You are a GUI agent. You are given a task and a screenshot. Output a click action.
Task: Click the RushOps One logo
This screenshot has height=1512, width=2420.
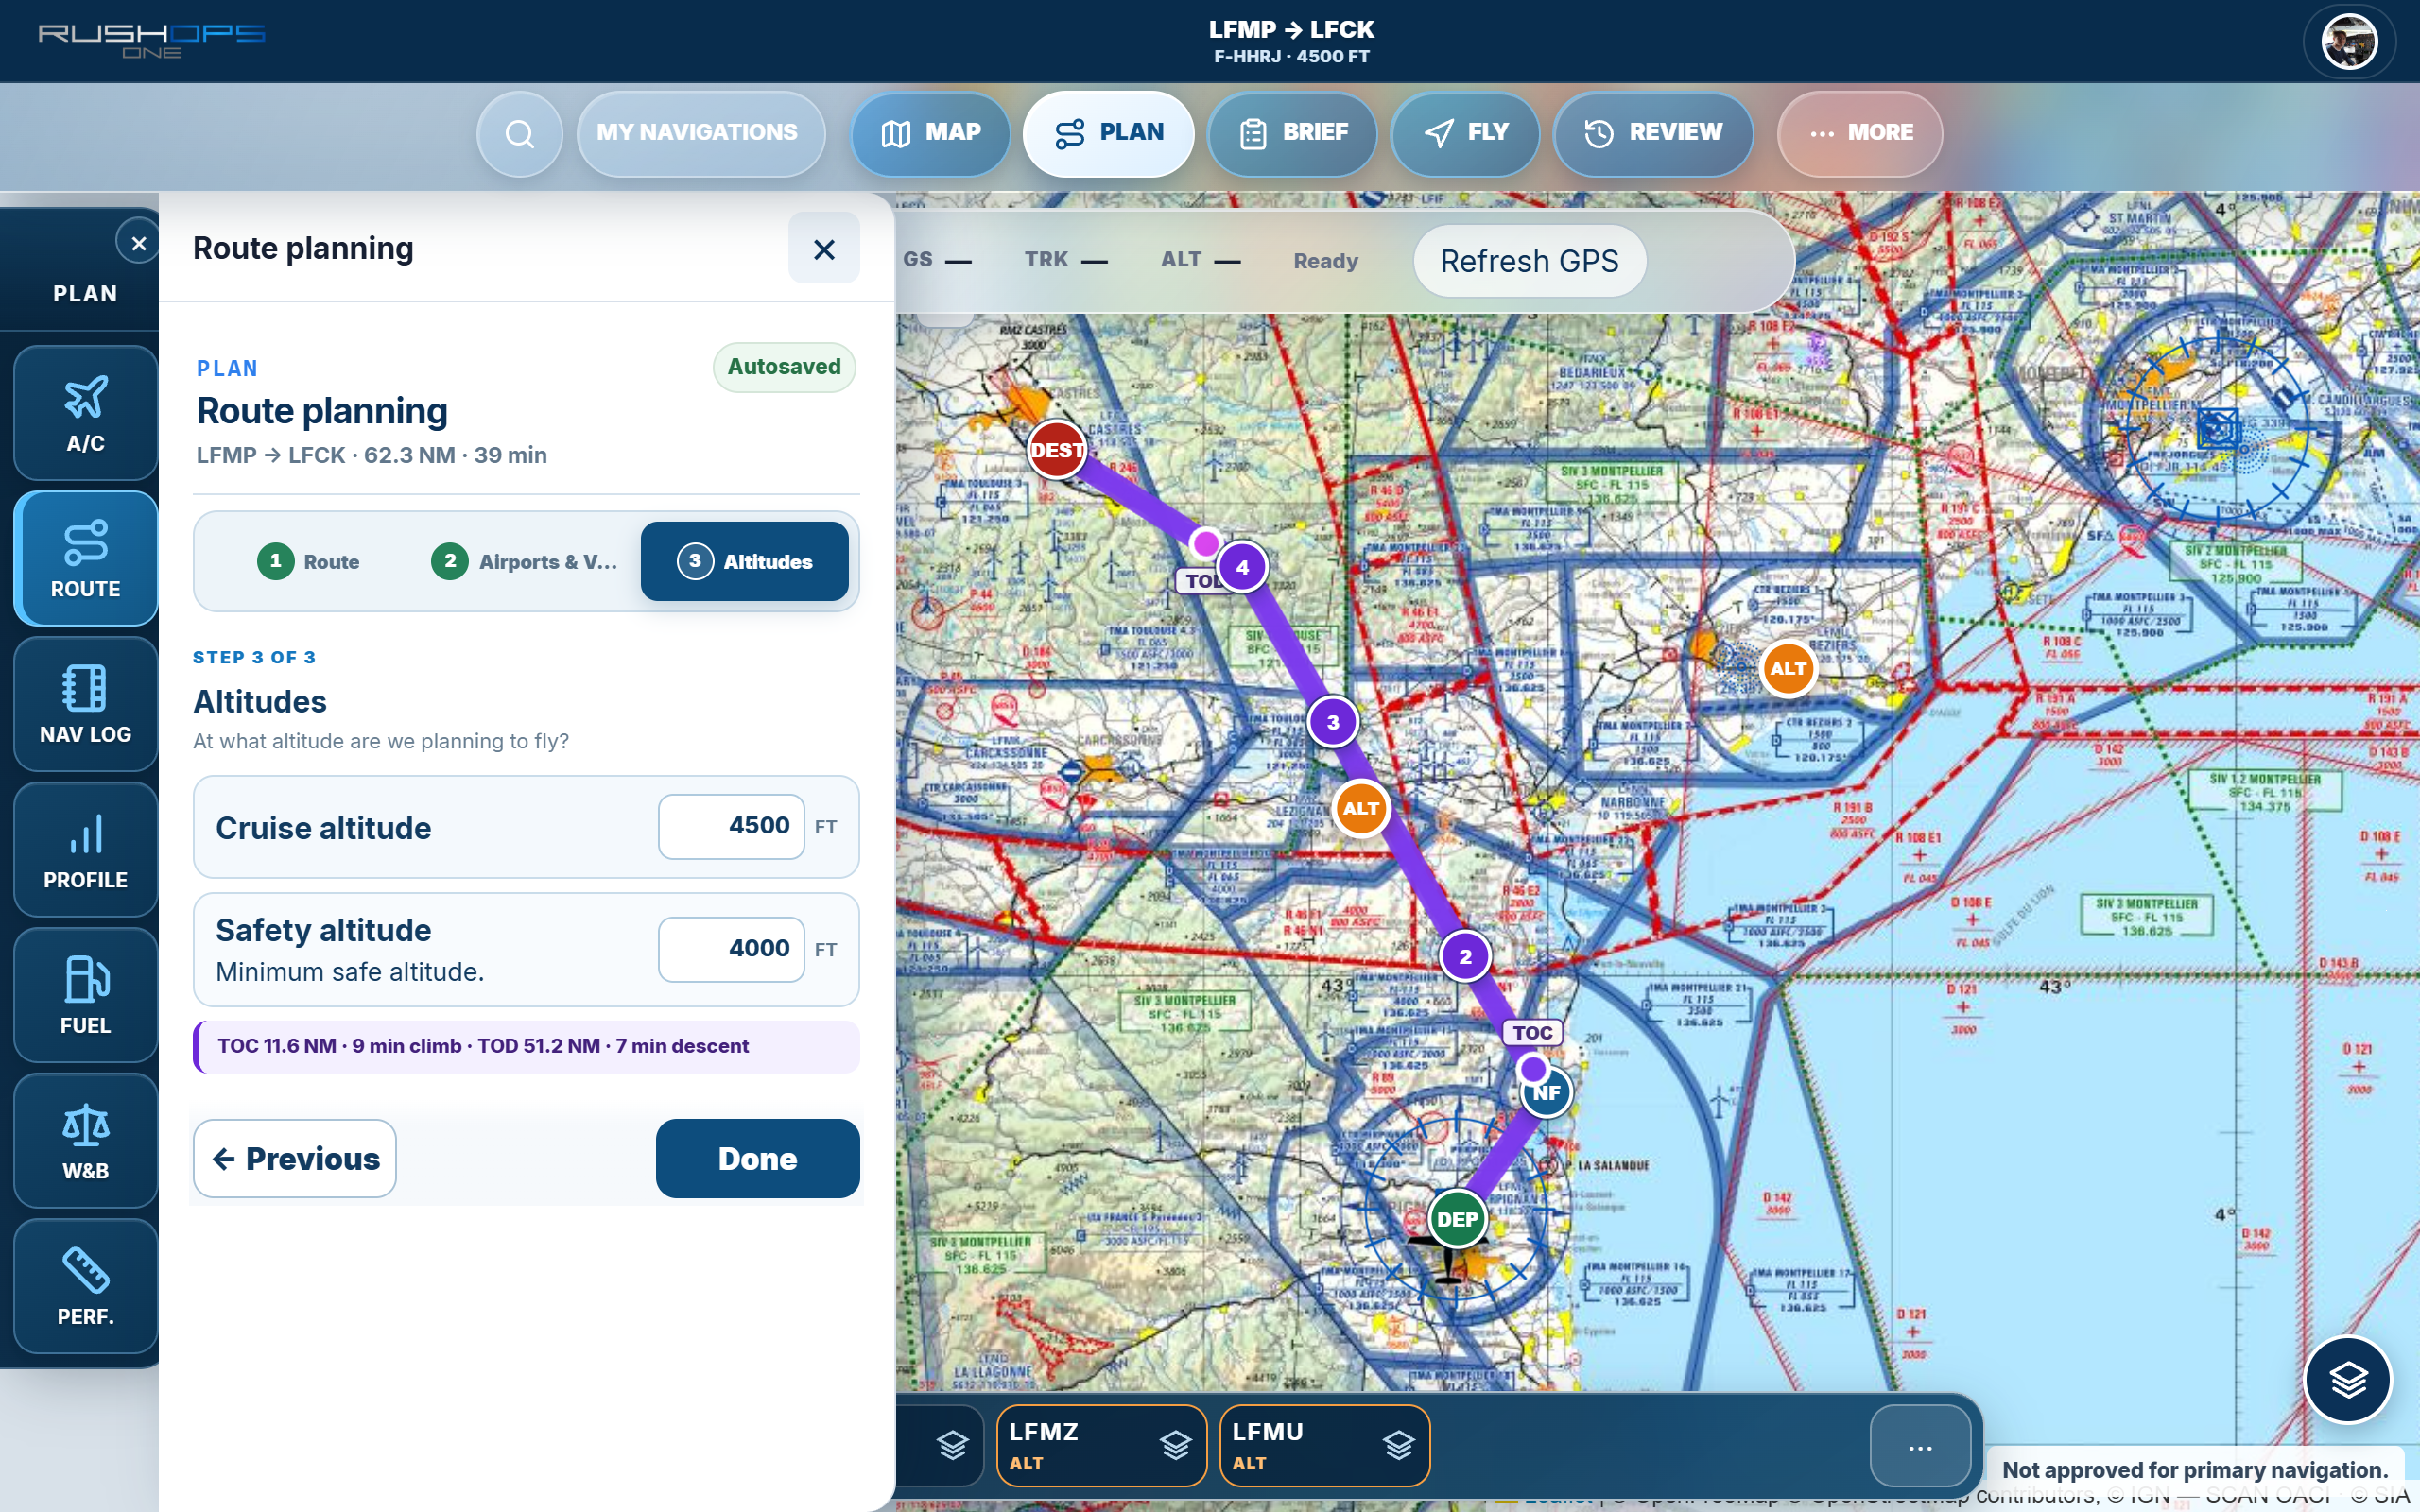tap(151, 40)
